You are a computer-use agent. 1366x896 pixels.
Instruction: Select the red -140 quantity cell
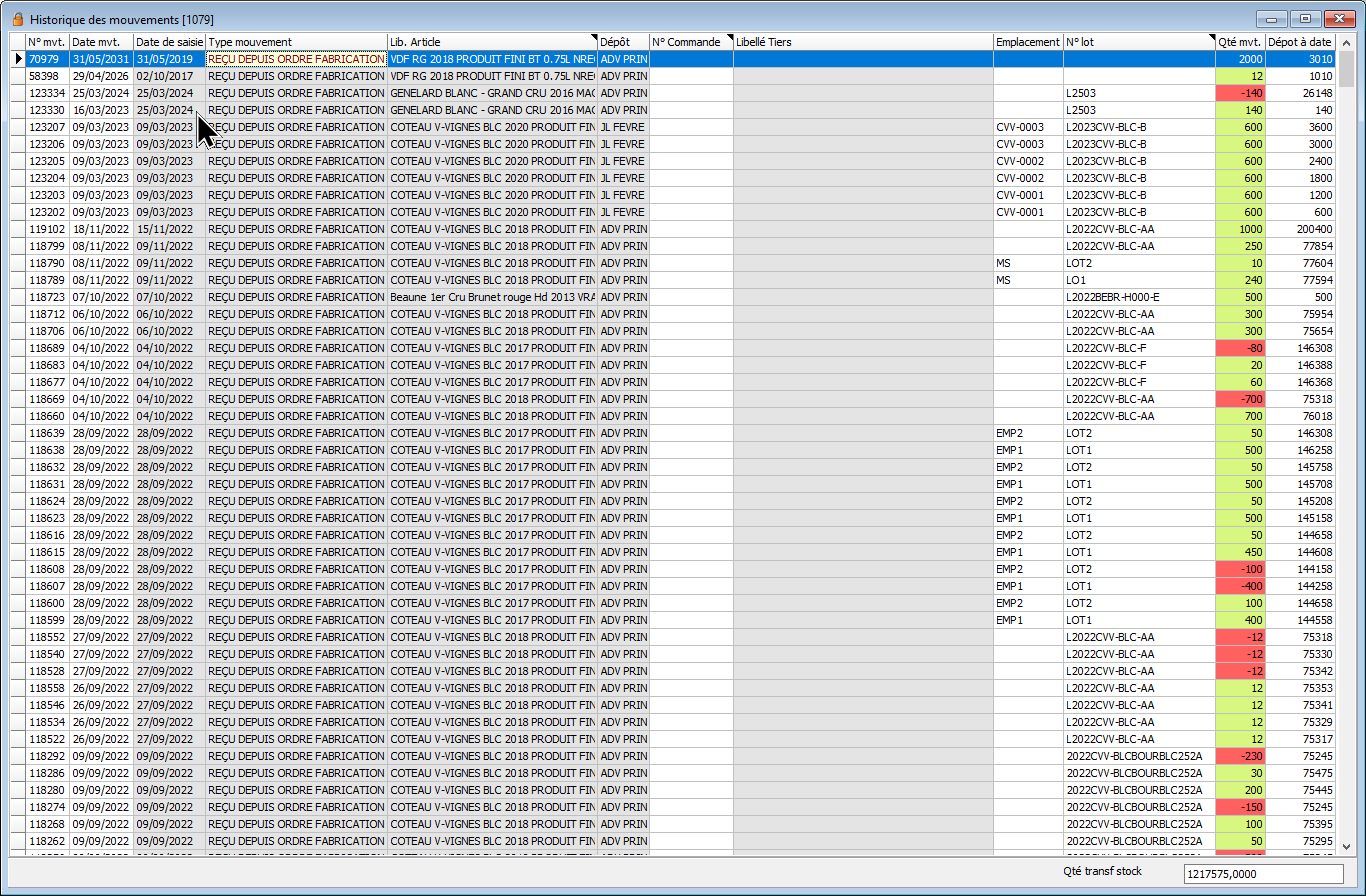[1240, 93]
